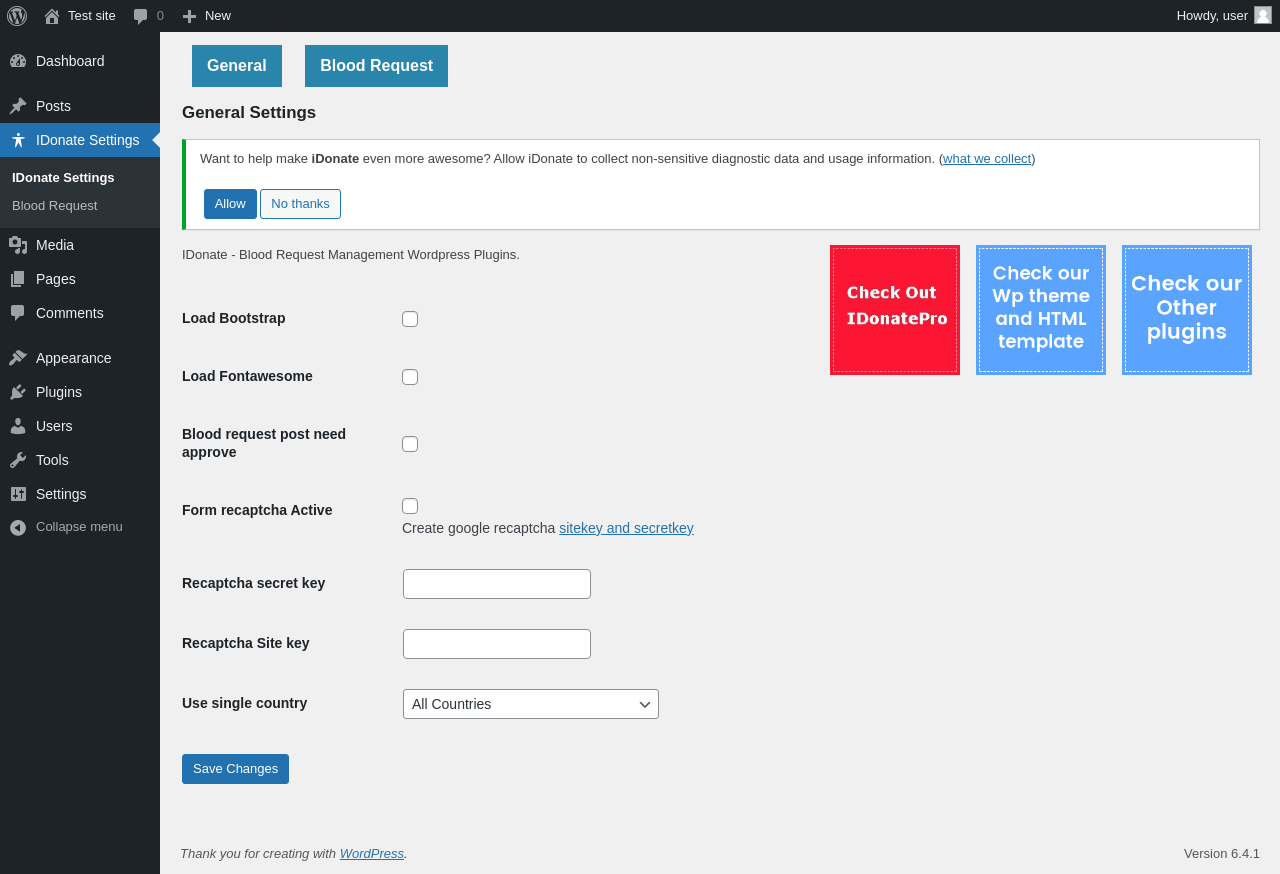This screenshot has height=874, width=1280.
Task: Check Blood request post need approve
Action: point(410,444)
